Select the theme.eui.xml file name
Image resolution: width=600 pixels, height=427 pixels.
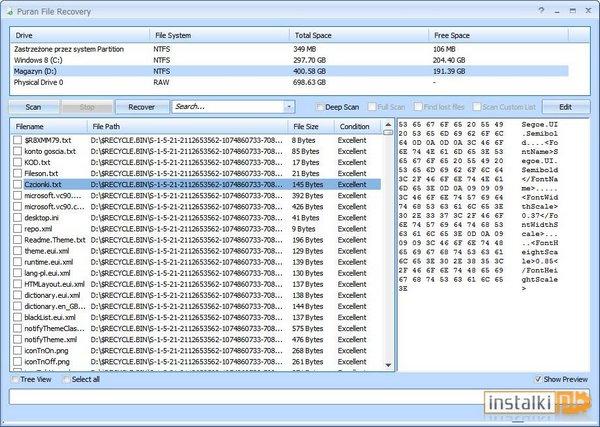(x=47, y=251)
